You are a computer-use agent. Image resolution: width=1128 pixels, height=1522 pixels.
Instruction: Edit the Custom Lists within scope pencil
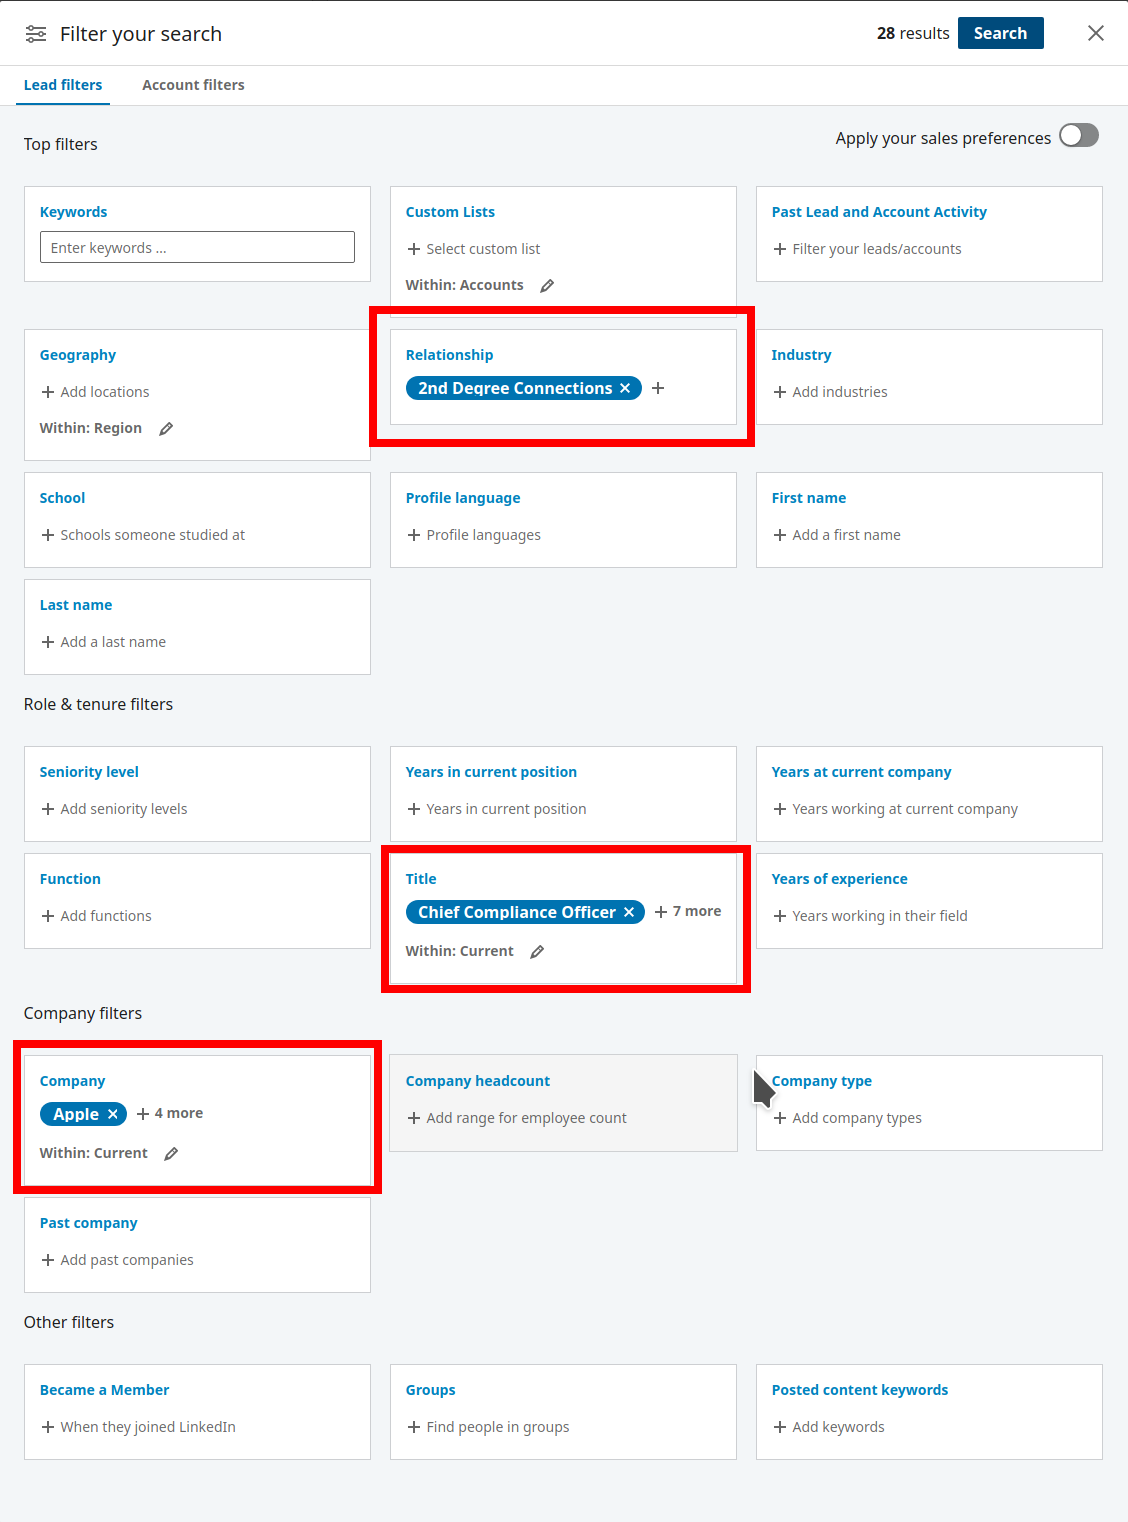tap(547, 286)
